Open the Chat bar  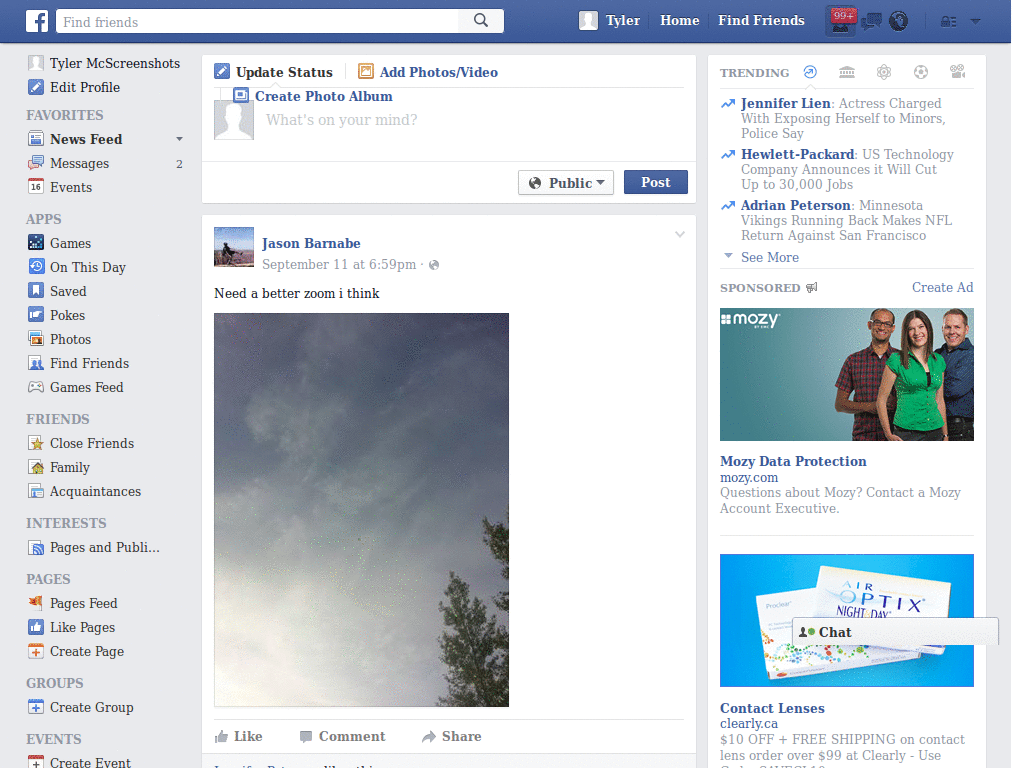click(895, 632)
